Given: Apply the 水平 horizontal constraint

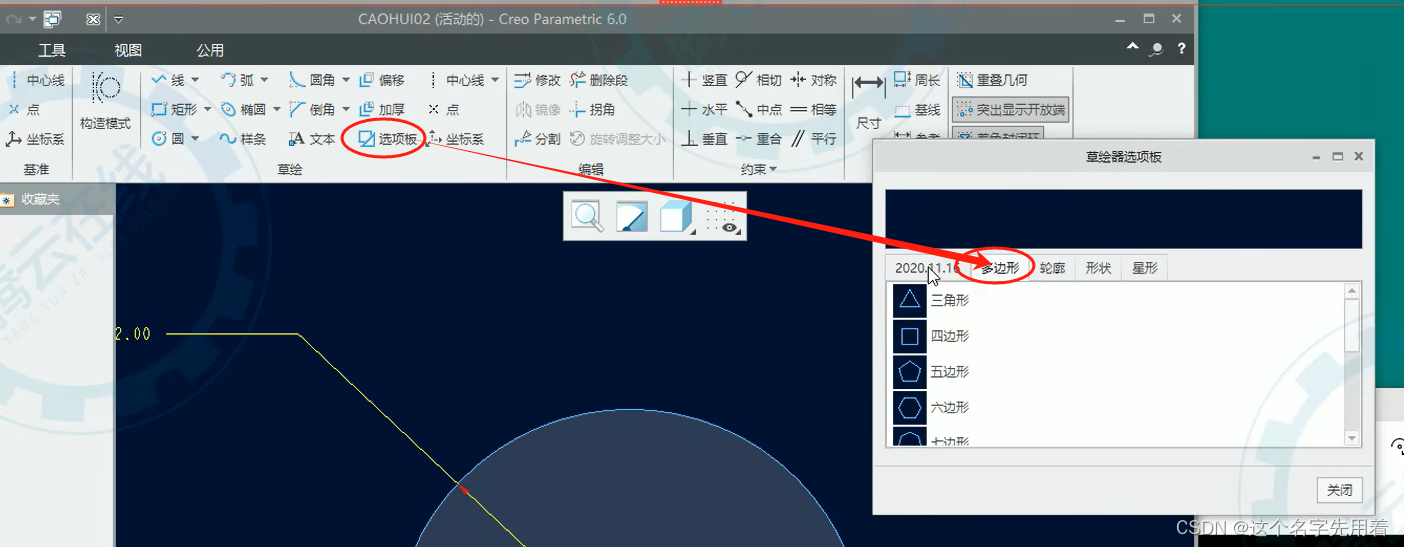Looking at the screenshot, I should tap(705, 109).
